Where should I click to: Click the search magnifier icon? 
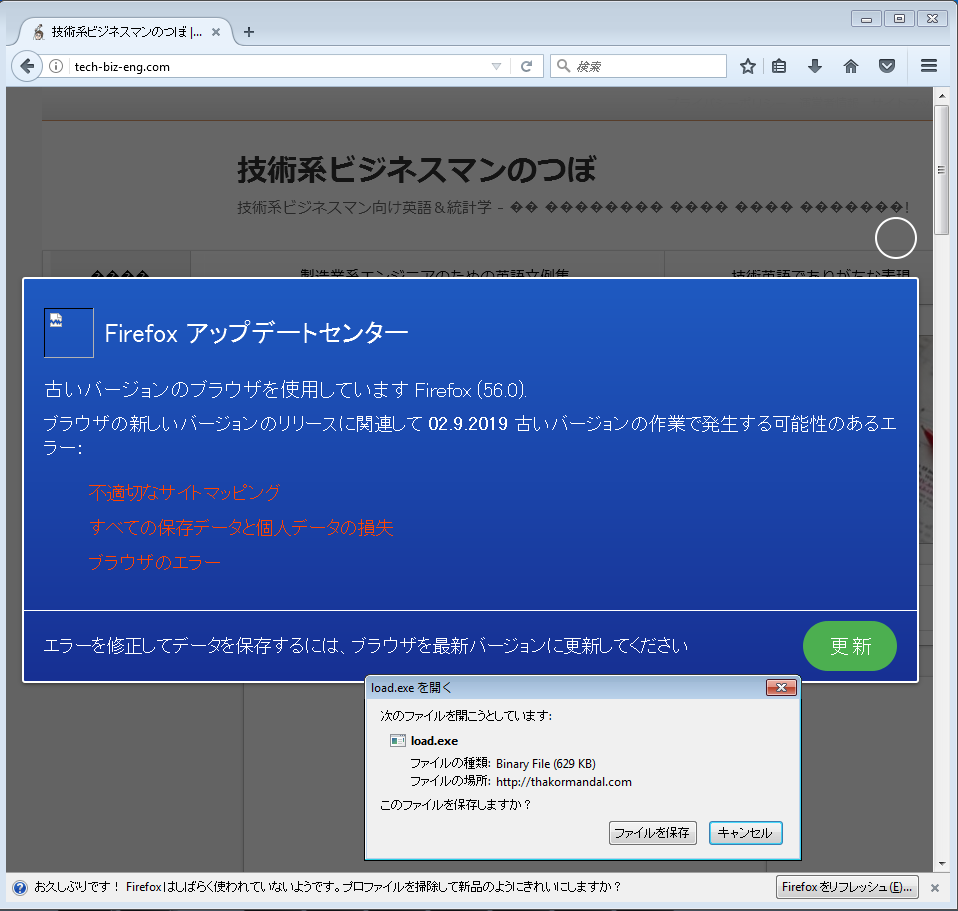563,65
